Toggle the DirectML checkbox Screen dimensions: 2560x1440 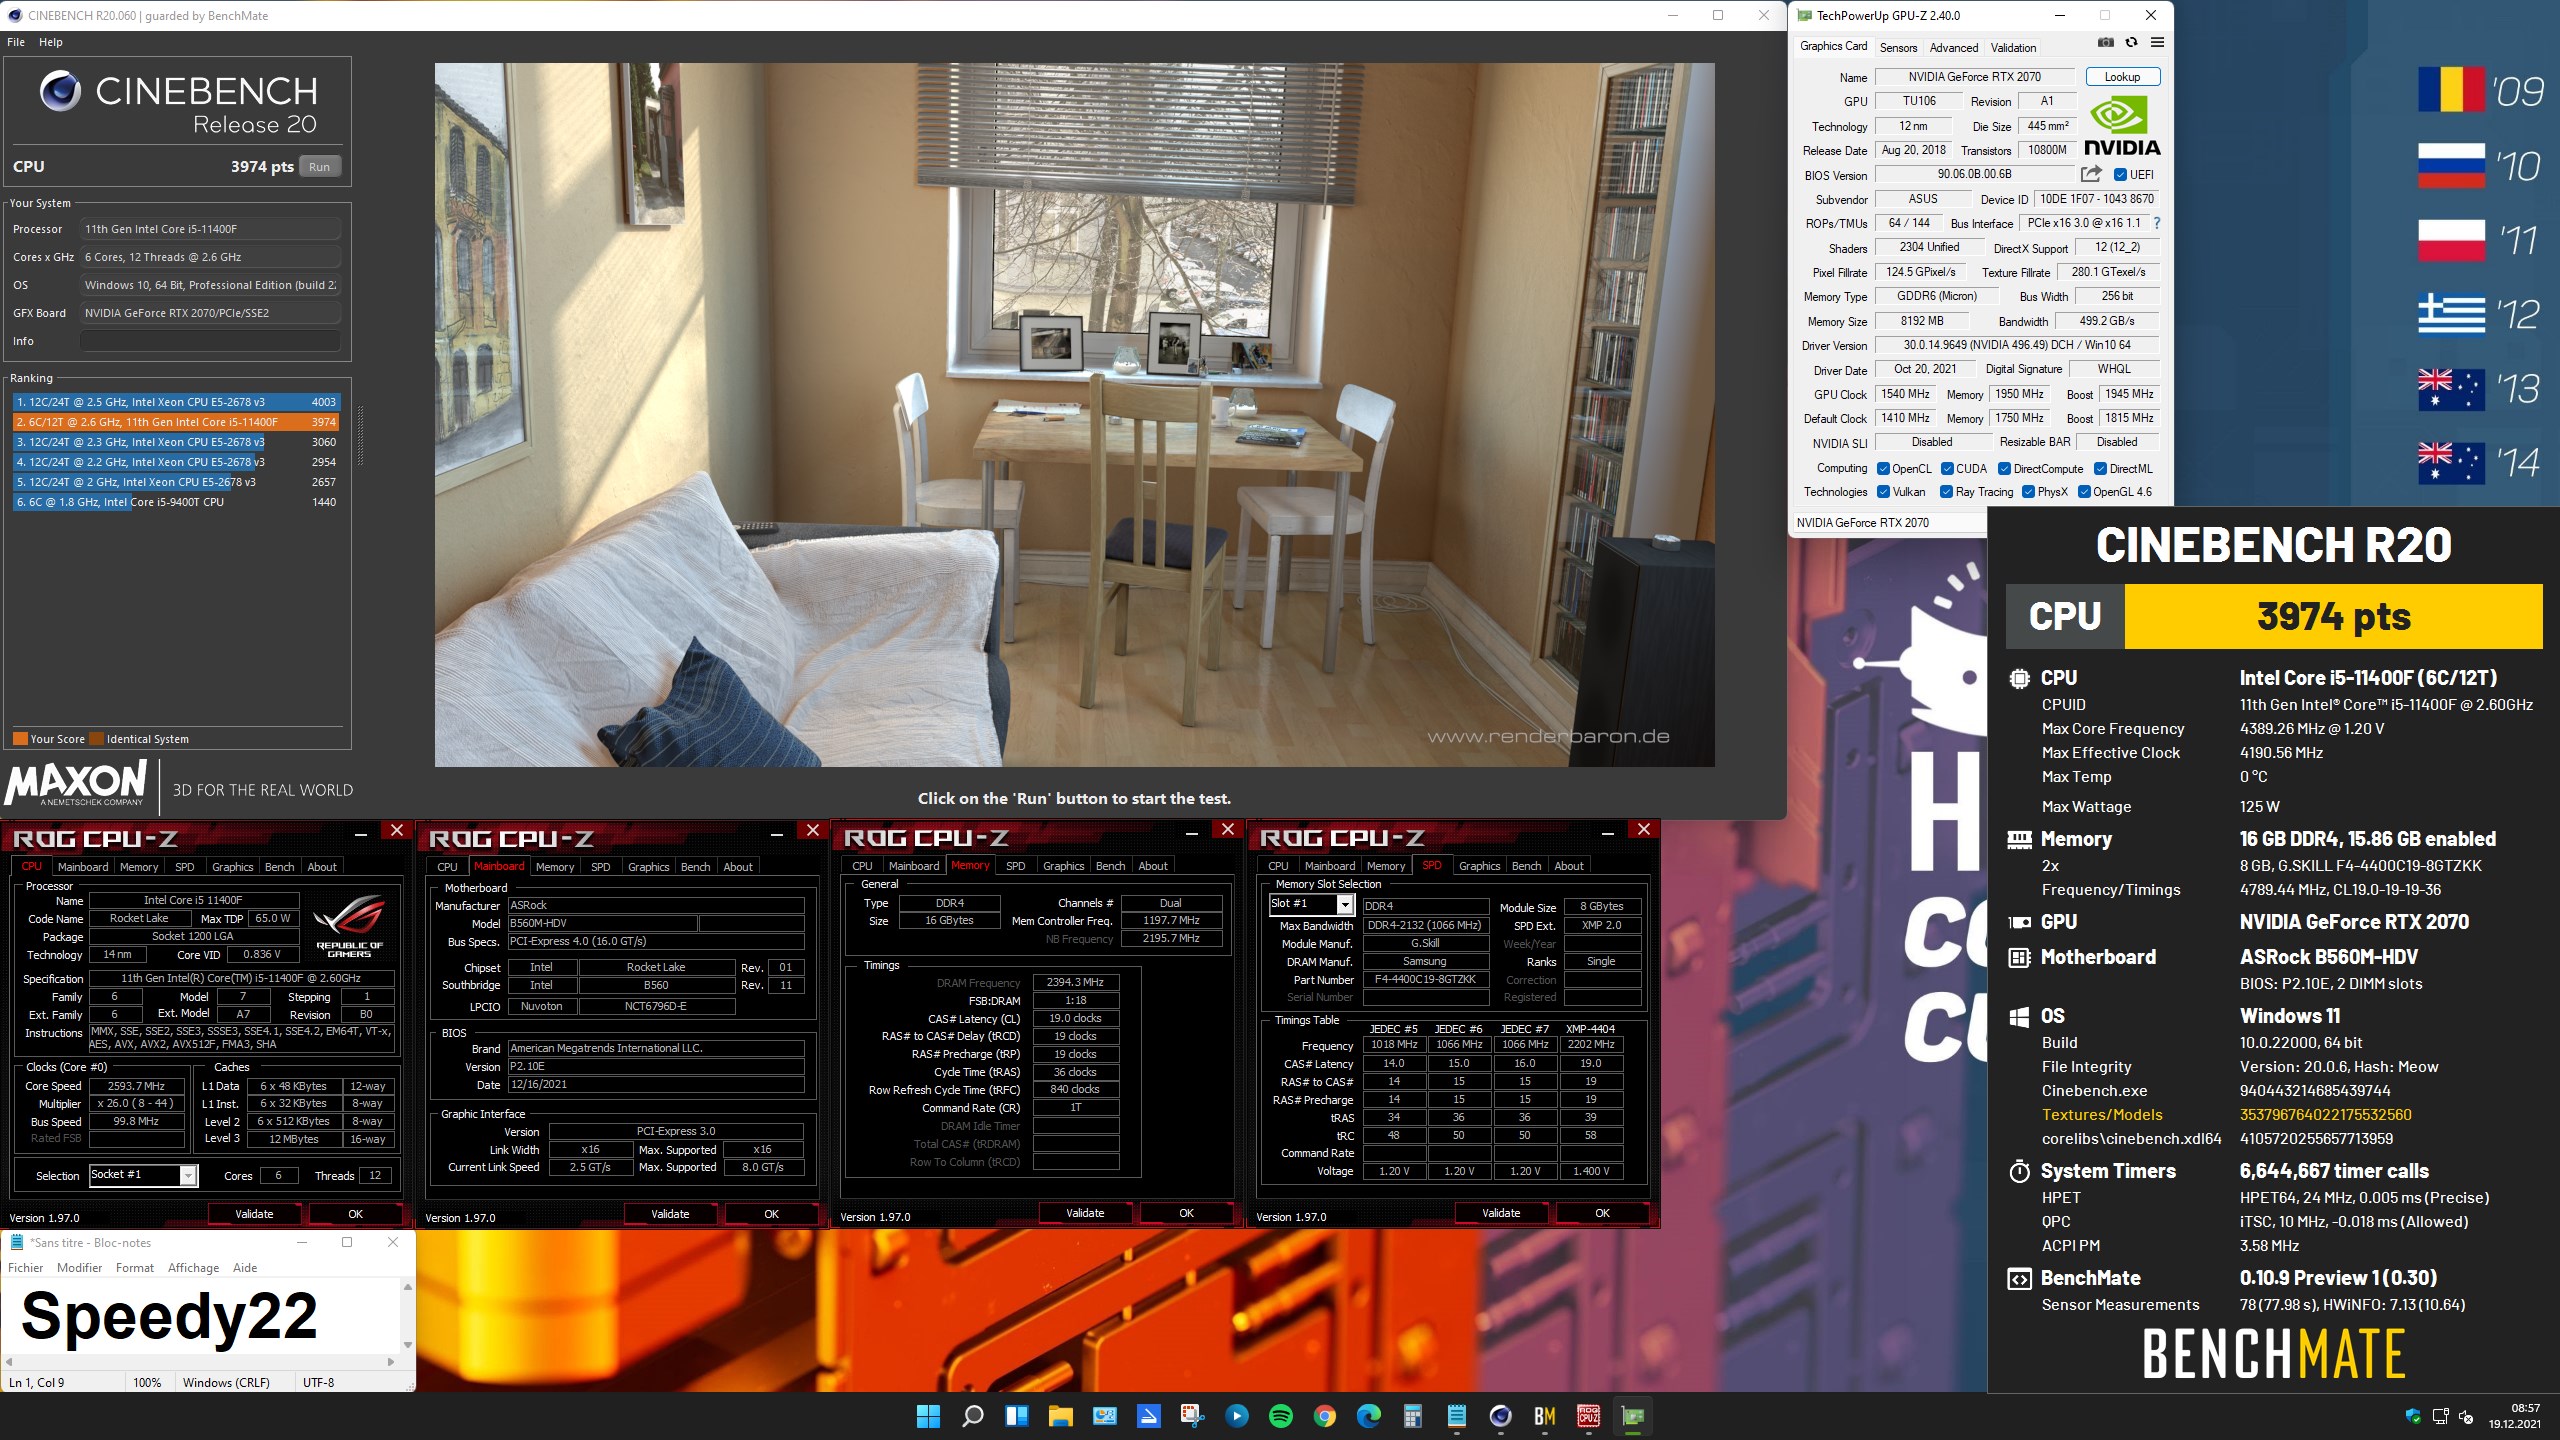point(2101,469)
